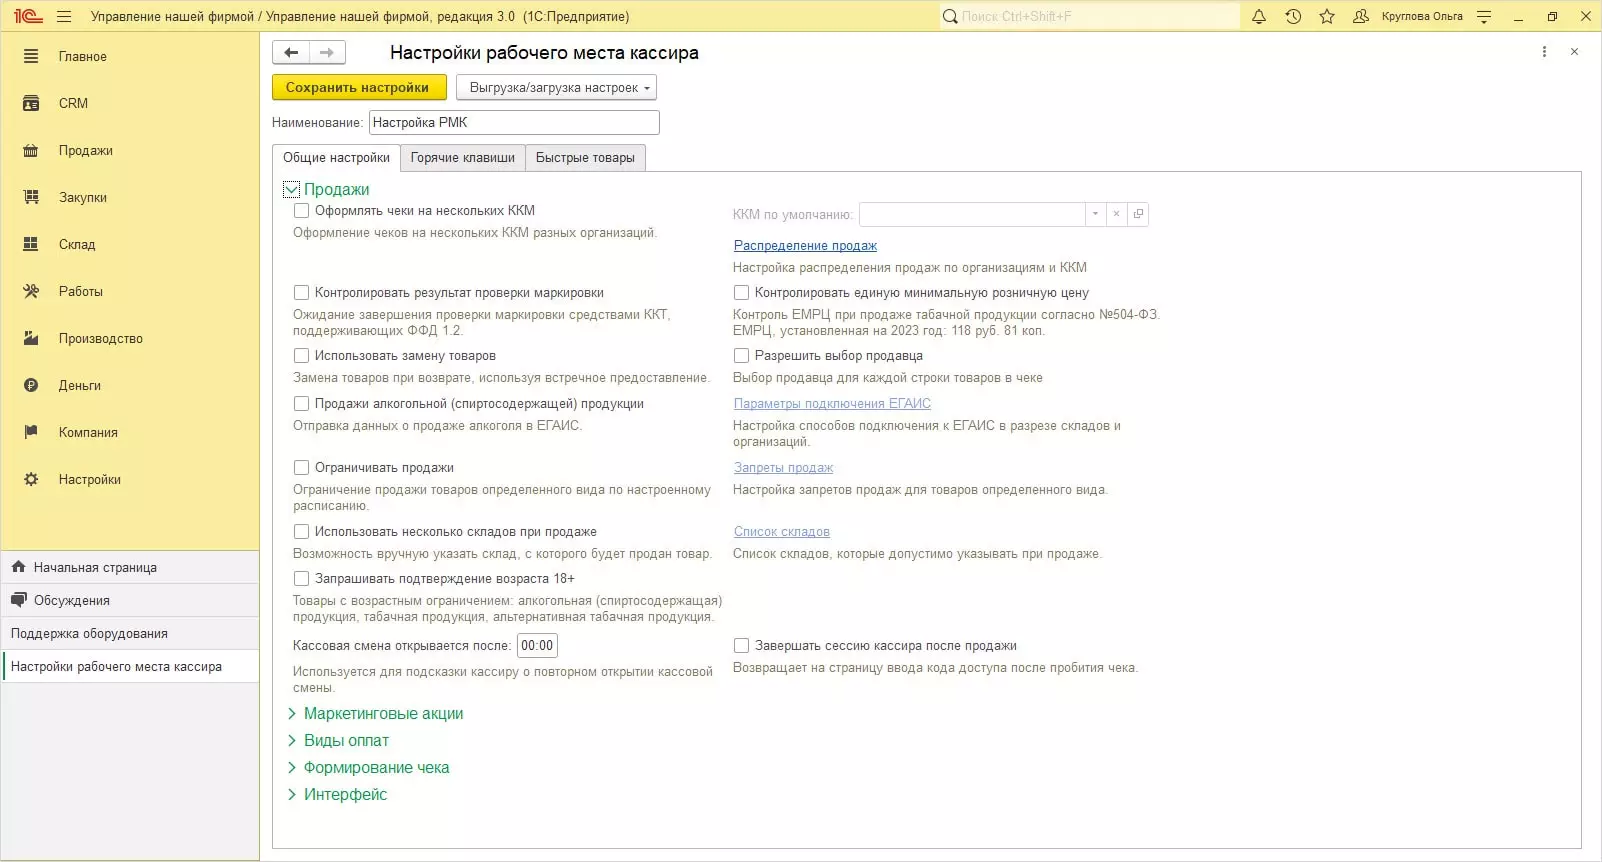
Task: Click the global search field
Action: (x=1090, y=16)
